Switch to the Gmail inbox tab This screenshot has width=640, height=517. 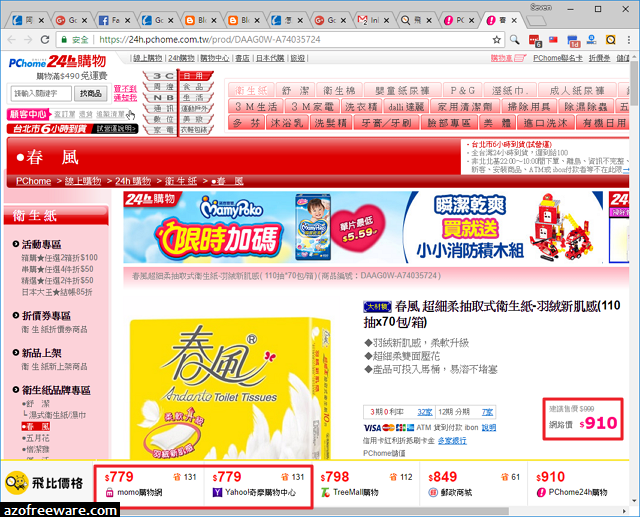click(374, 20)
